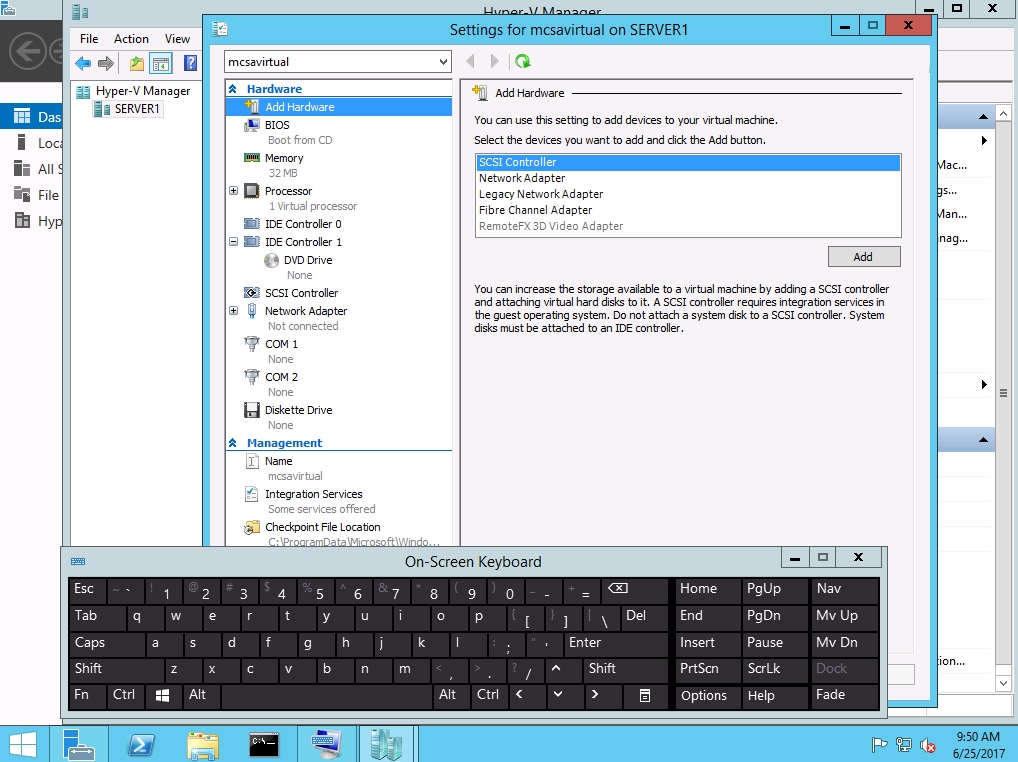Click the Windows logo key on keyboard
Screen dimensions: 1018x762
point(162,696)
